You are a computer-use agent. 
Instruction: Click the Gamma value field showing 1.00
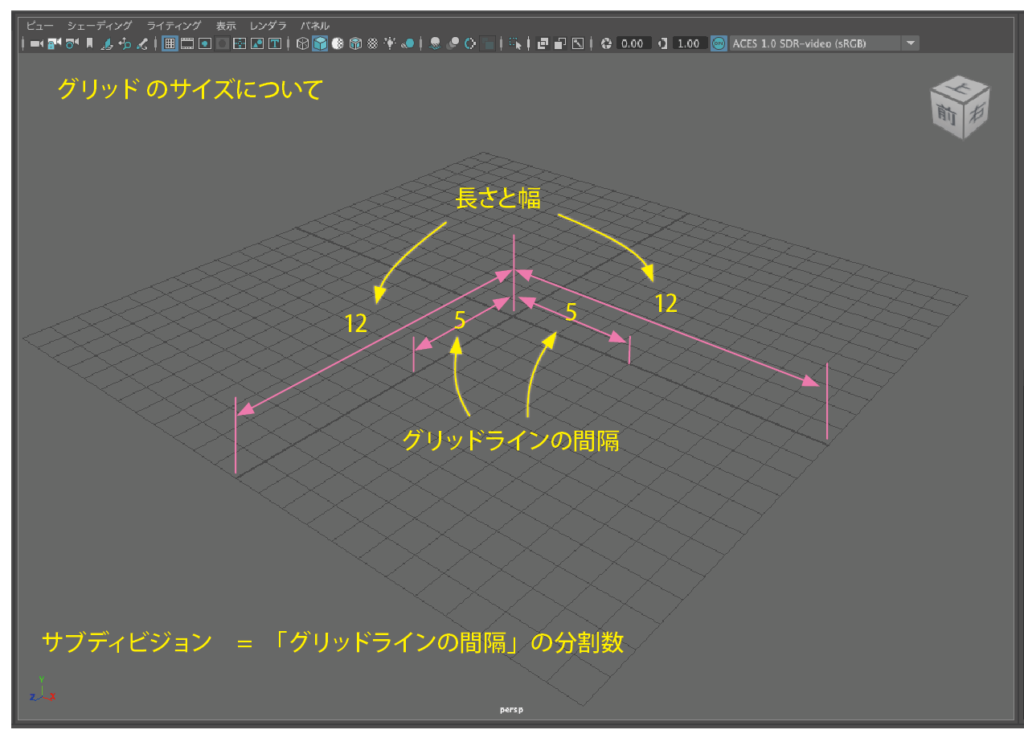pos(688,44)
